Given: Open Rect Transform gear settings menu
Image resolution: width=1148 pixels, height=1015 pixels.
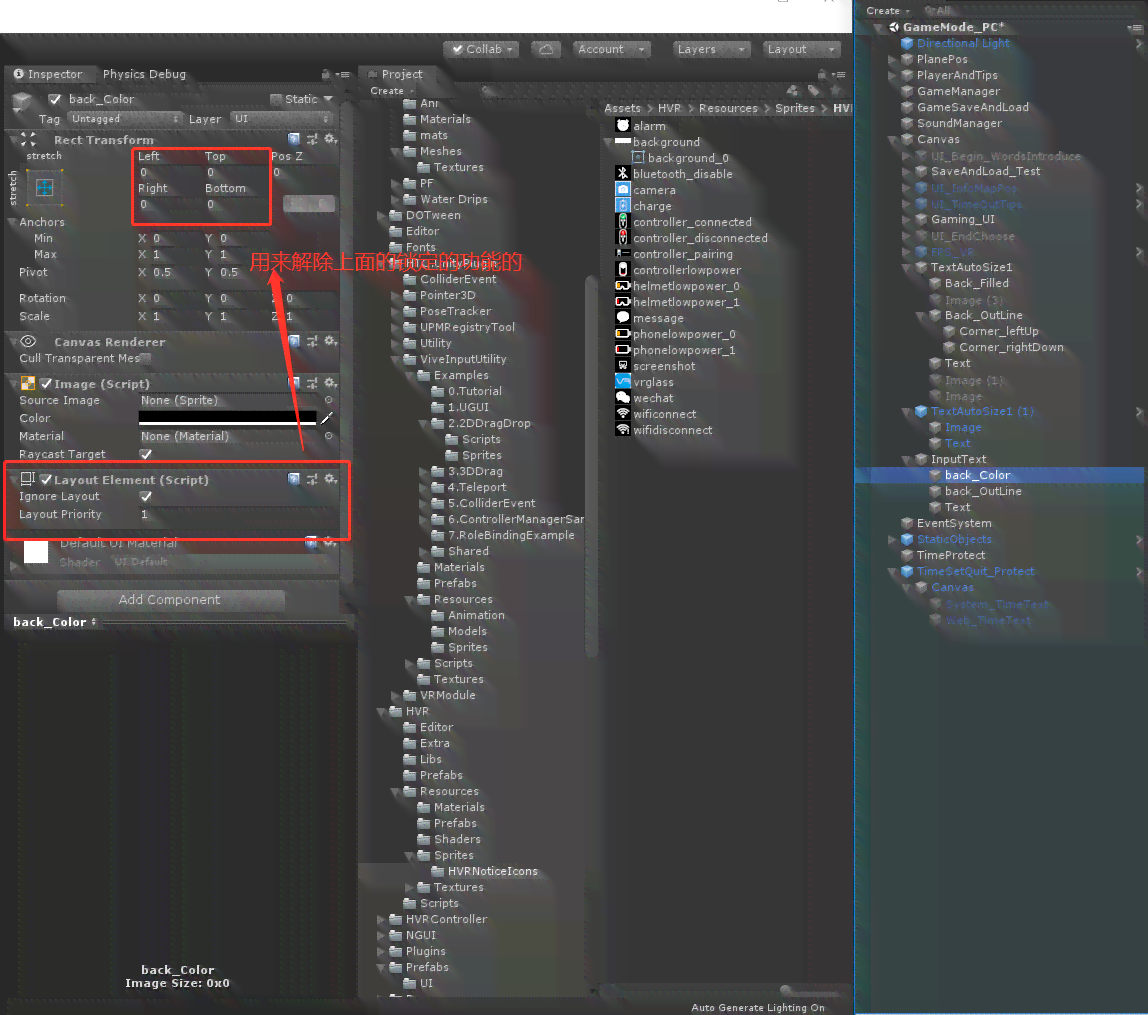Looking at the screenshot, I should [x=331, y=138].
